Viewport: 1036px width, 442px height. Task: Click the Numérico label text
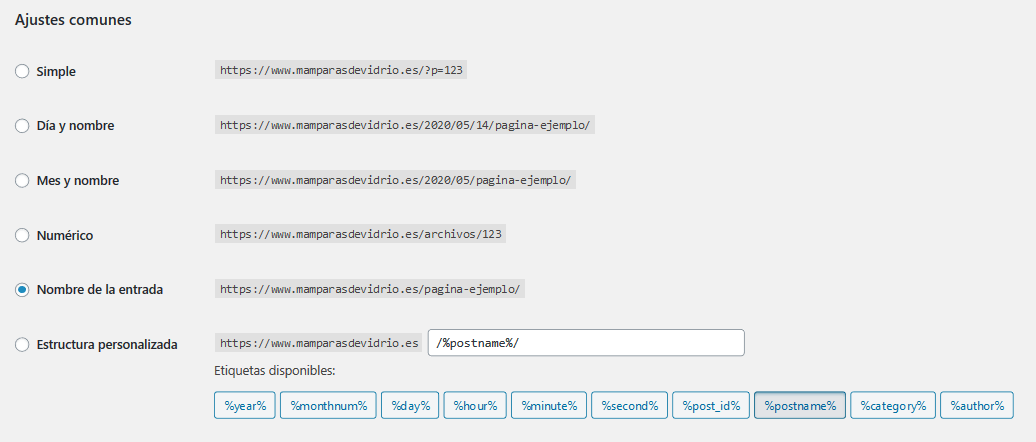click(65, 235)
